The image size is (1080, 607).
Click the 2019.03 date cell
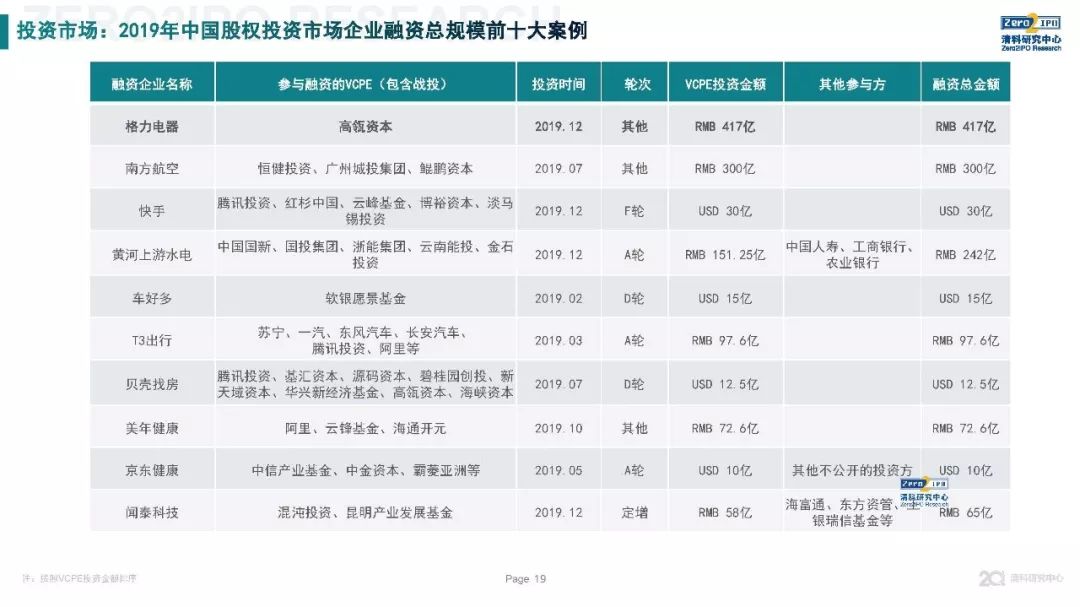pos(559,340)
